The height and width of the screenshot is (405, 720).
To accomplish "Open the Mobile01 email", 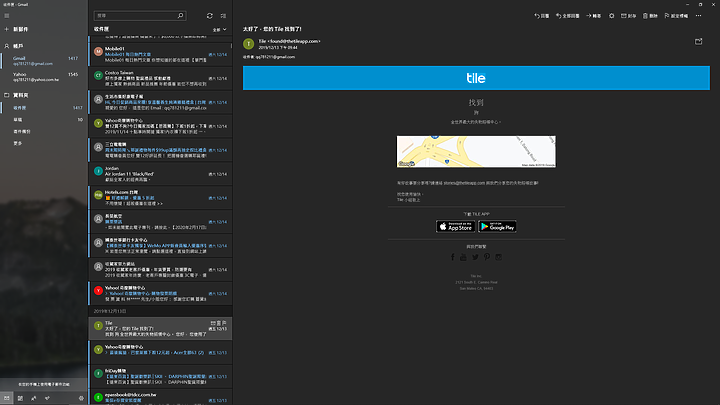I will click(161, 54).
